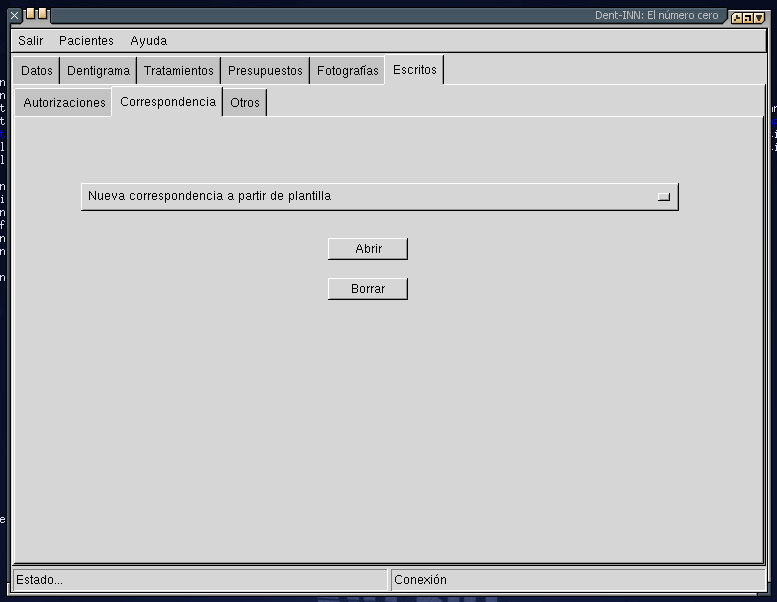
Task: Show the Presupuestos tab
Action: (x=265, y=71)
